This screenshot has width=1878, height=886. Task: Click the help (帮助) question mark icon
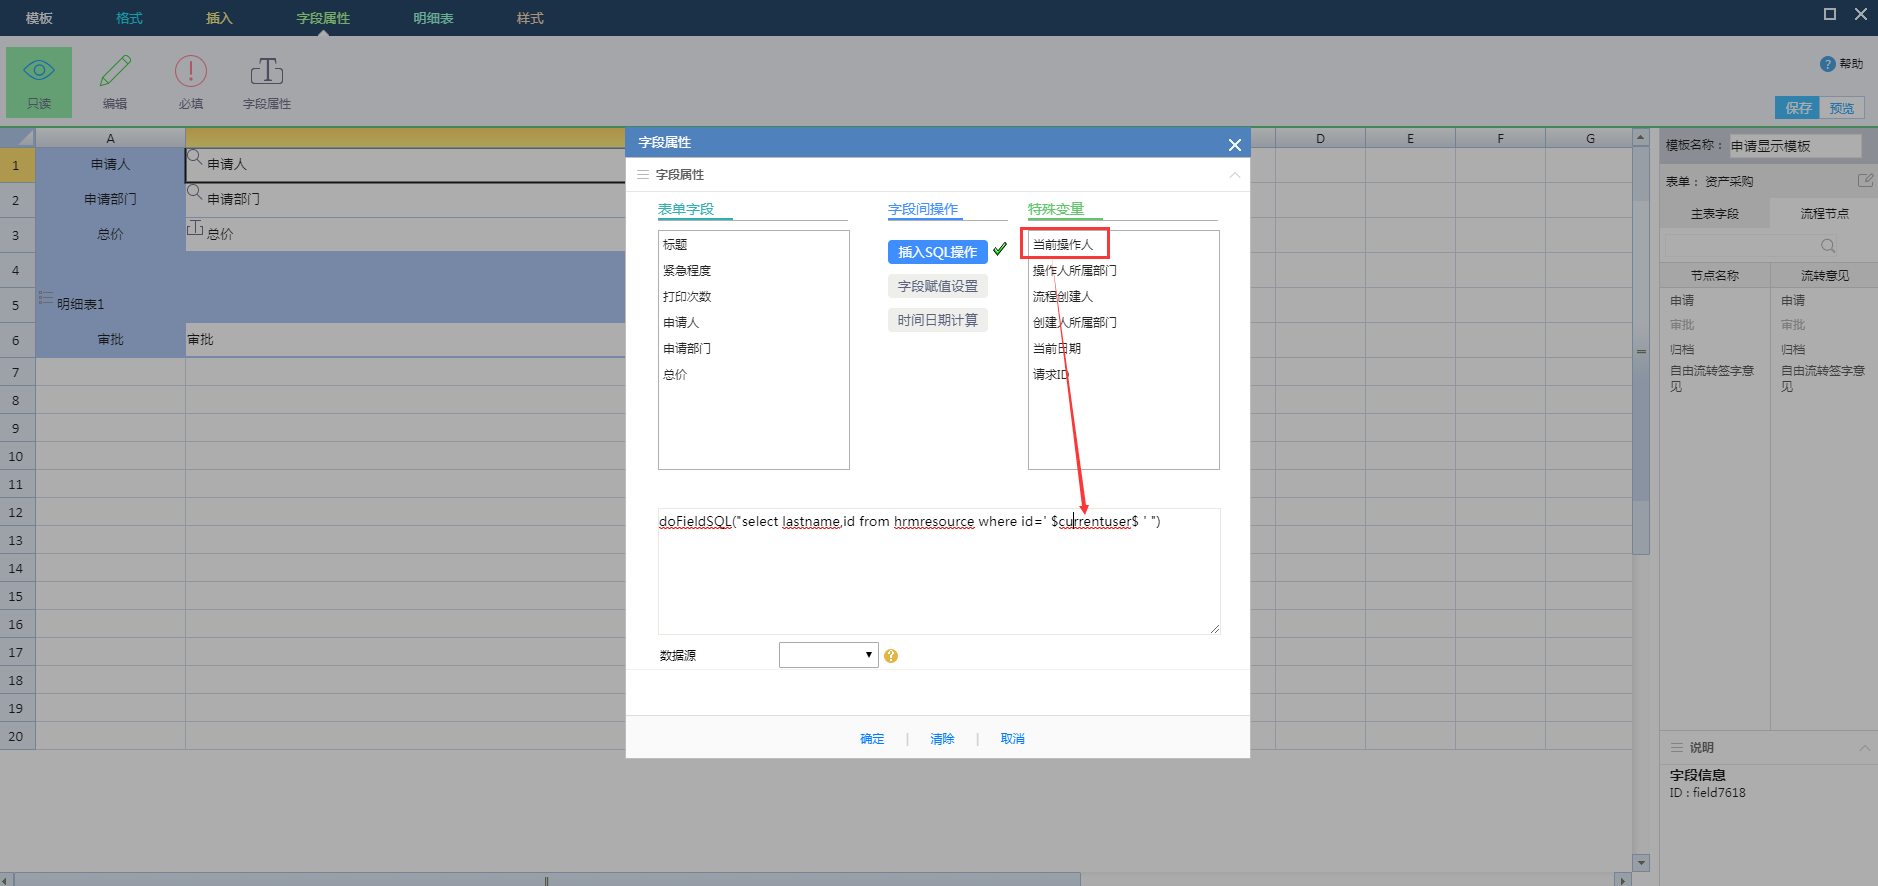point(1827,64)
